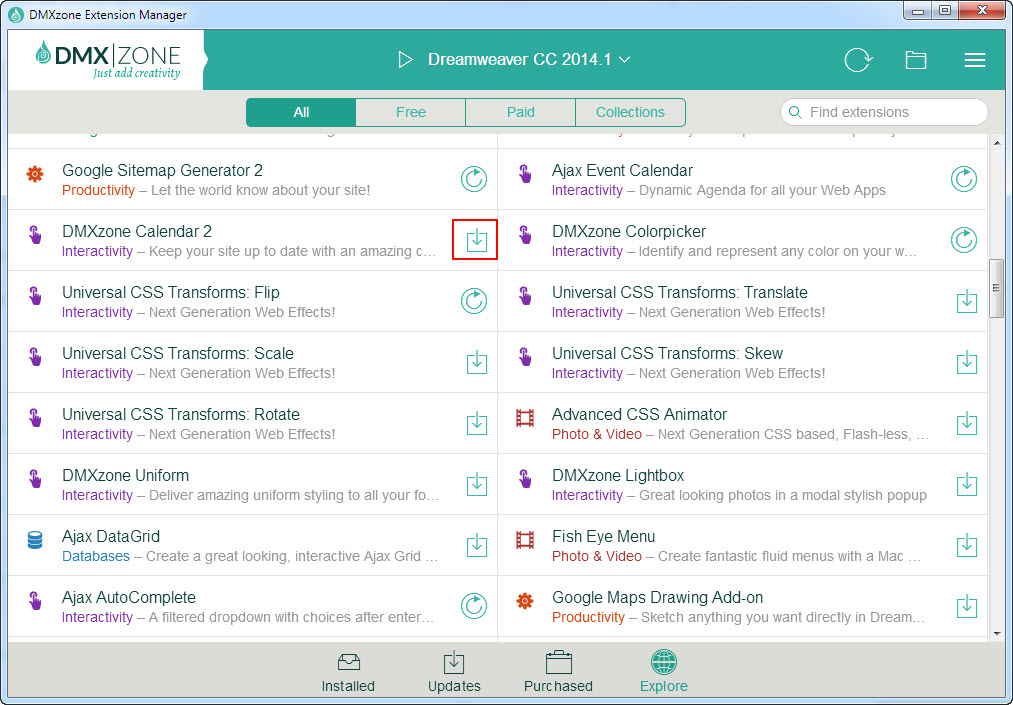The width and height of the screenshot is (1013, 705).
Task: Download Universal CSS Transforms: Rotate
Action: pyautogui.click(x=476, y=423)
